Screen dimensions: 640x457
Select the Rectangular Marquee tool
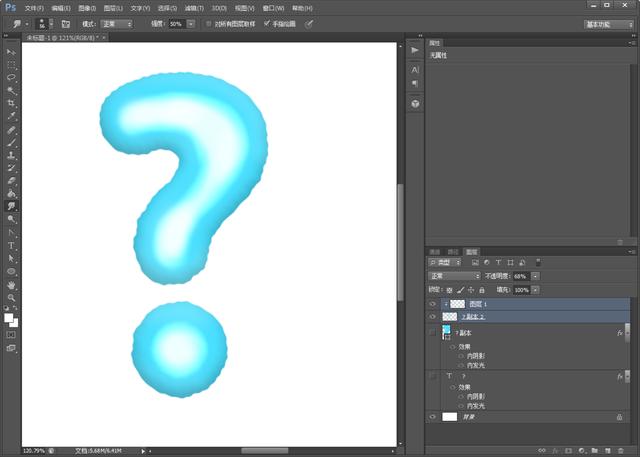[x=11, y=65]
